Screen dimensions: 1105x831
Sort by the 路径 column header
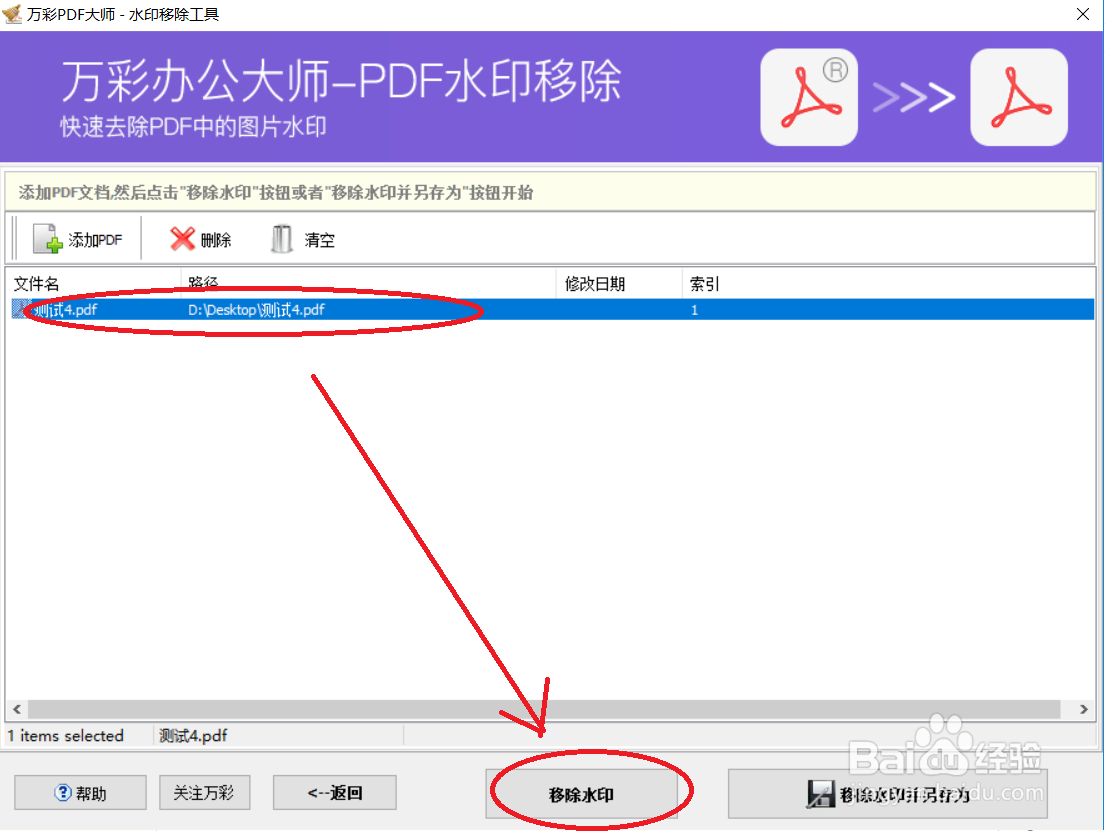tap(369, 283)
